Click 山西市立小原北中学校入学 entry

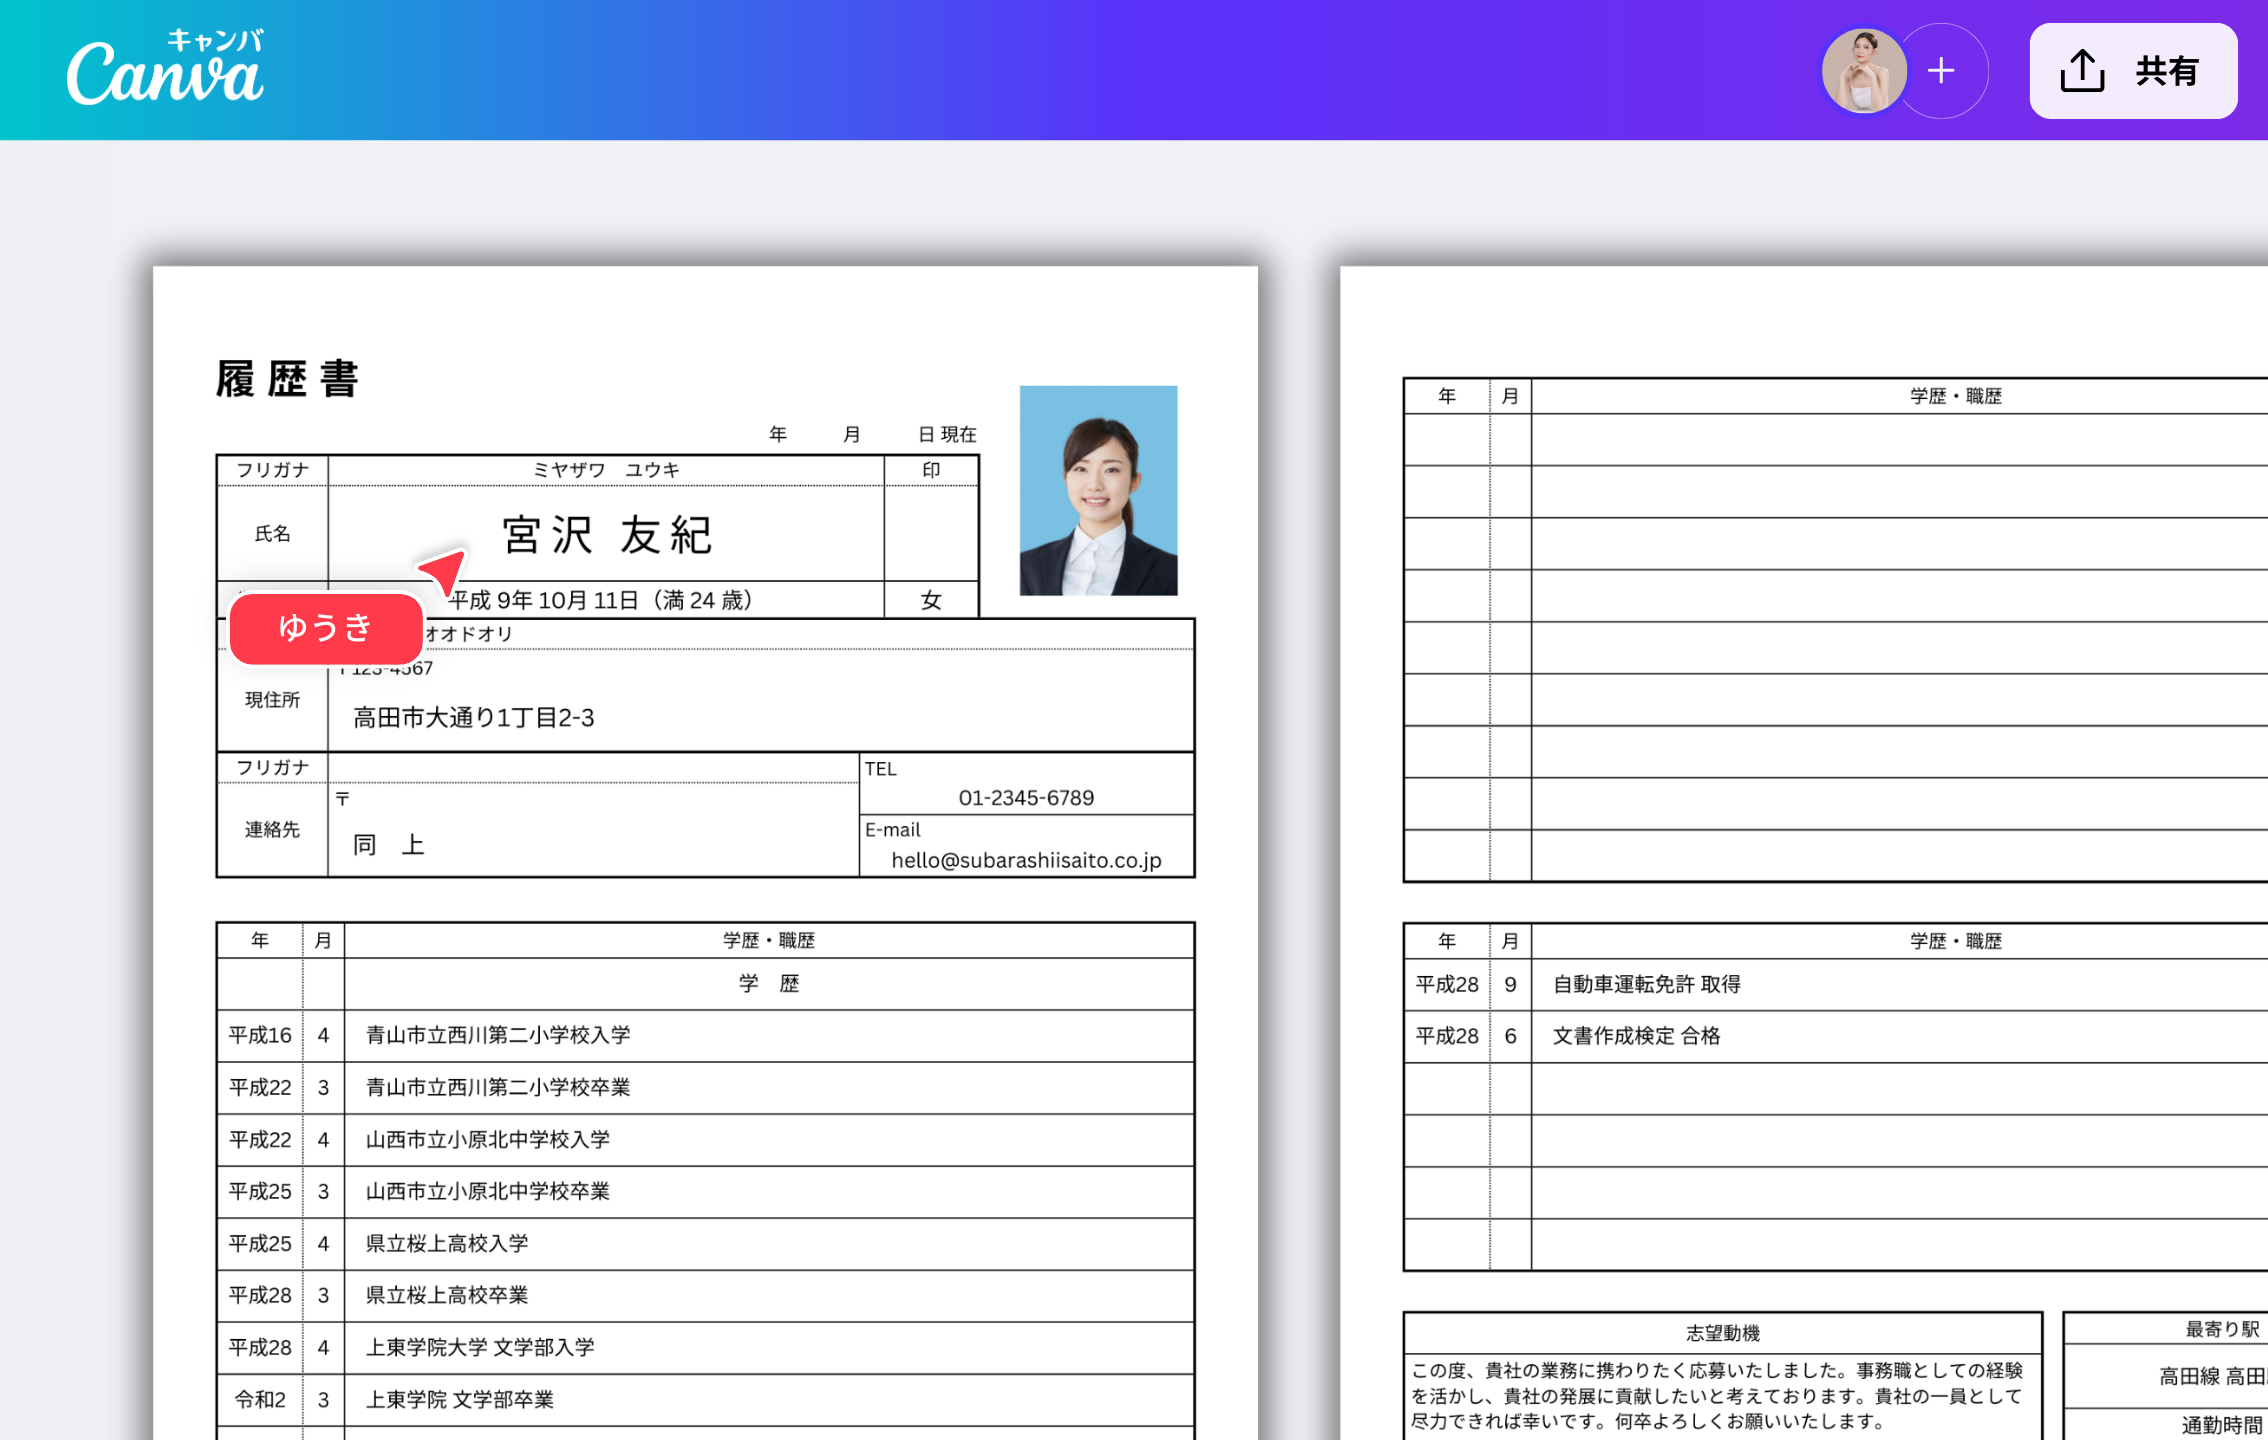488,1139
